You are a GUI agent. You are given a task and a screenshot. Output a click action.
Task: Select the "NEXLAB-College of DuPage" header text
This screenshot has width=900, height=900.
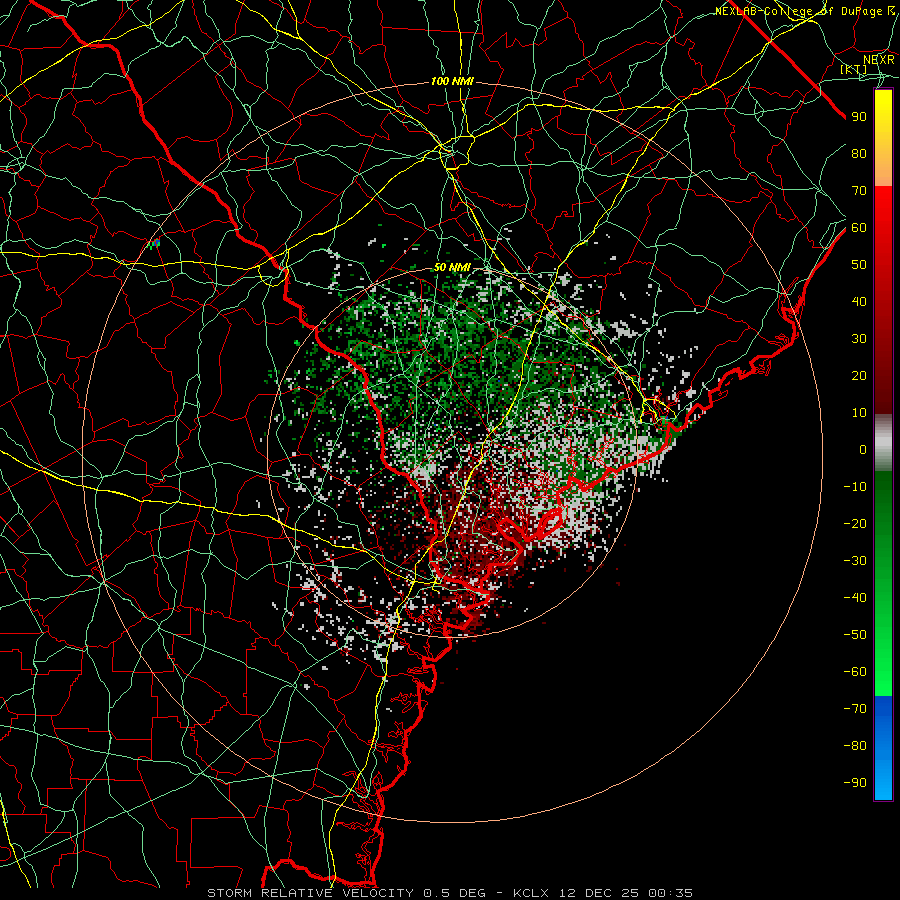tap(798, 11)
